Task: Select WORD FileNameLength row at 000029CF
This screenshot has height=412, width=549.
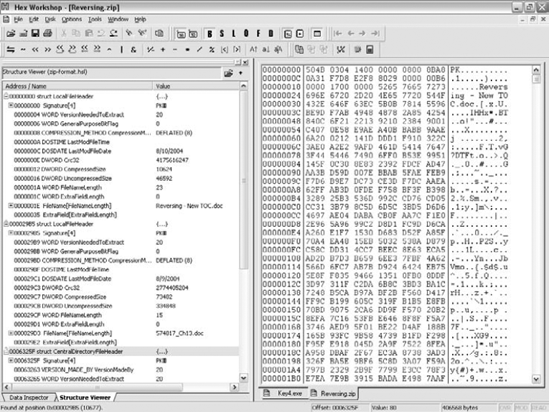Action: tap(121, 315)
